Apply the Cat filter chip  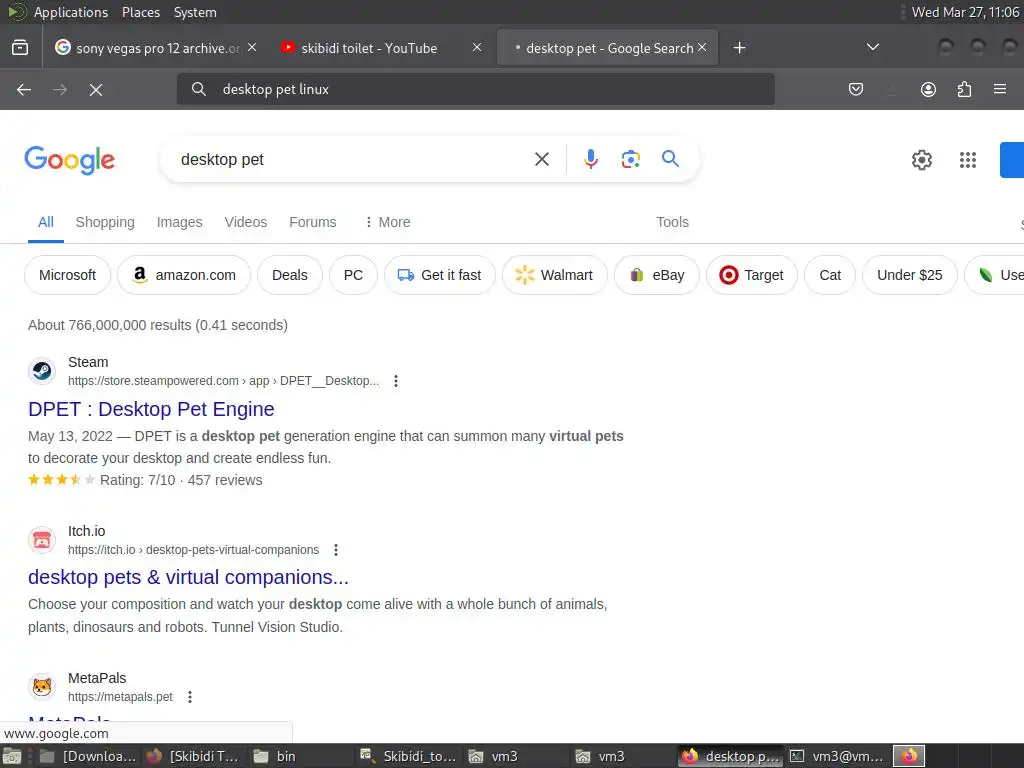[830, 275]
